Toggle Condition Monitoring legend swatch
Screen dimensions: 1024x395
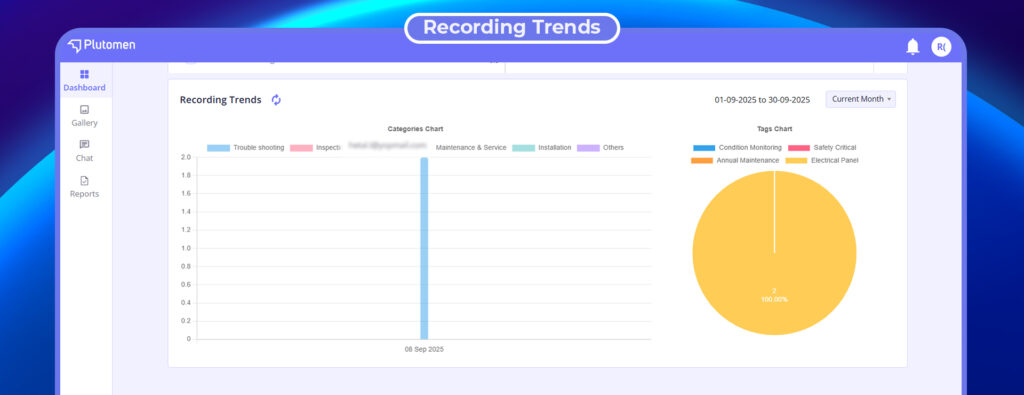[704, 148]
